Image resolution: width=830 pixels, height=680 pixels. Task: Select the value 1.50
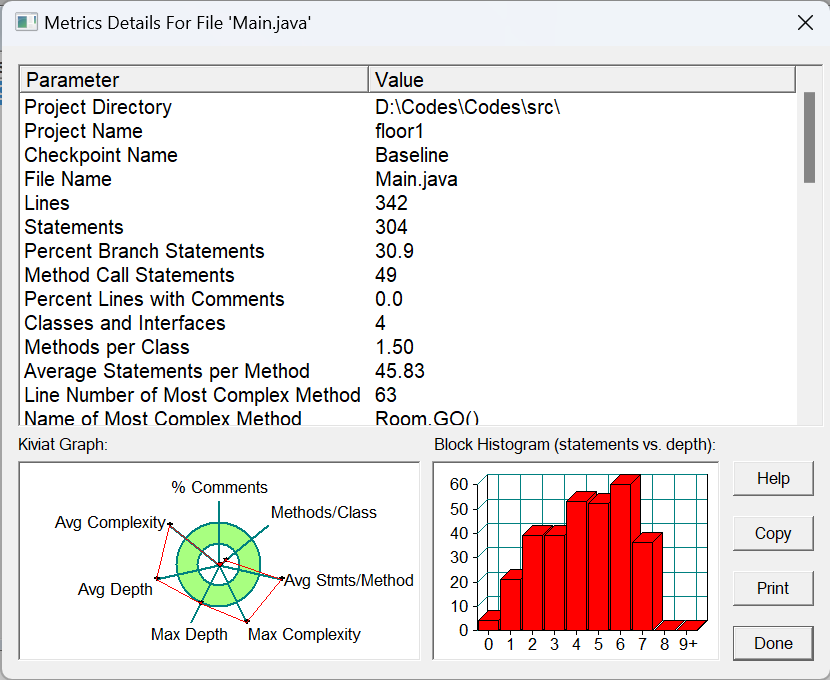[x=394, y=347]
